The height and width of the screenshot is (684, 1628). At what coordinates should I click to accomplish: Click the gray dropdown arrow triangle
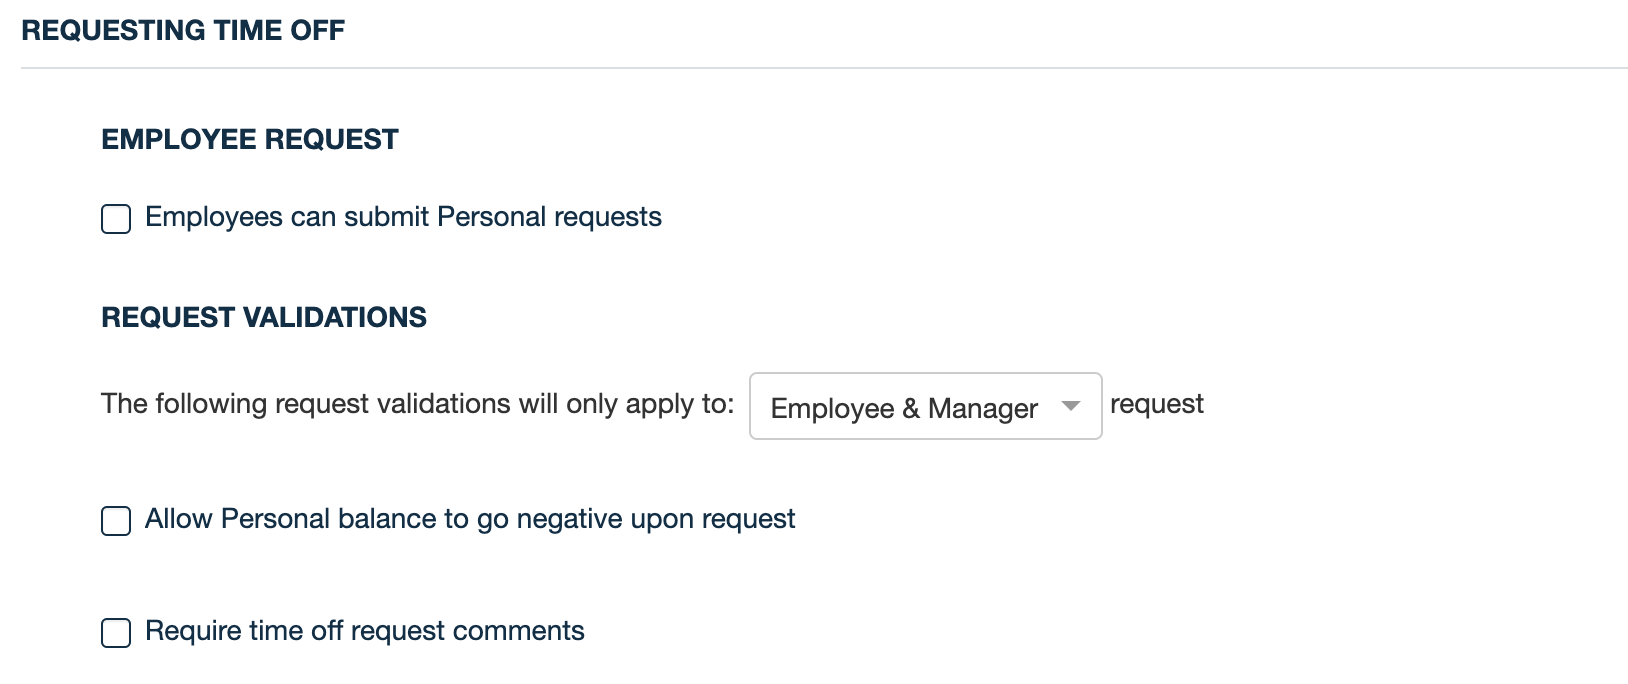point(1071,406)
